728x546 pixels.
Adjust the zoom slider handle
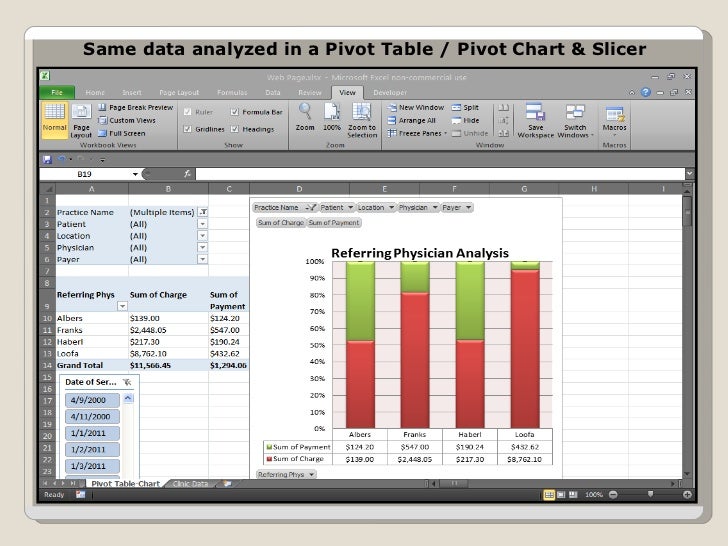coord(650,494)
